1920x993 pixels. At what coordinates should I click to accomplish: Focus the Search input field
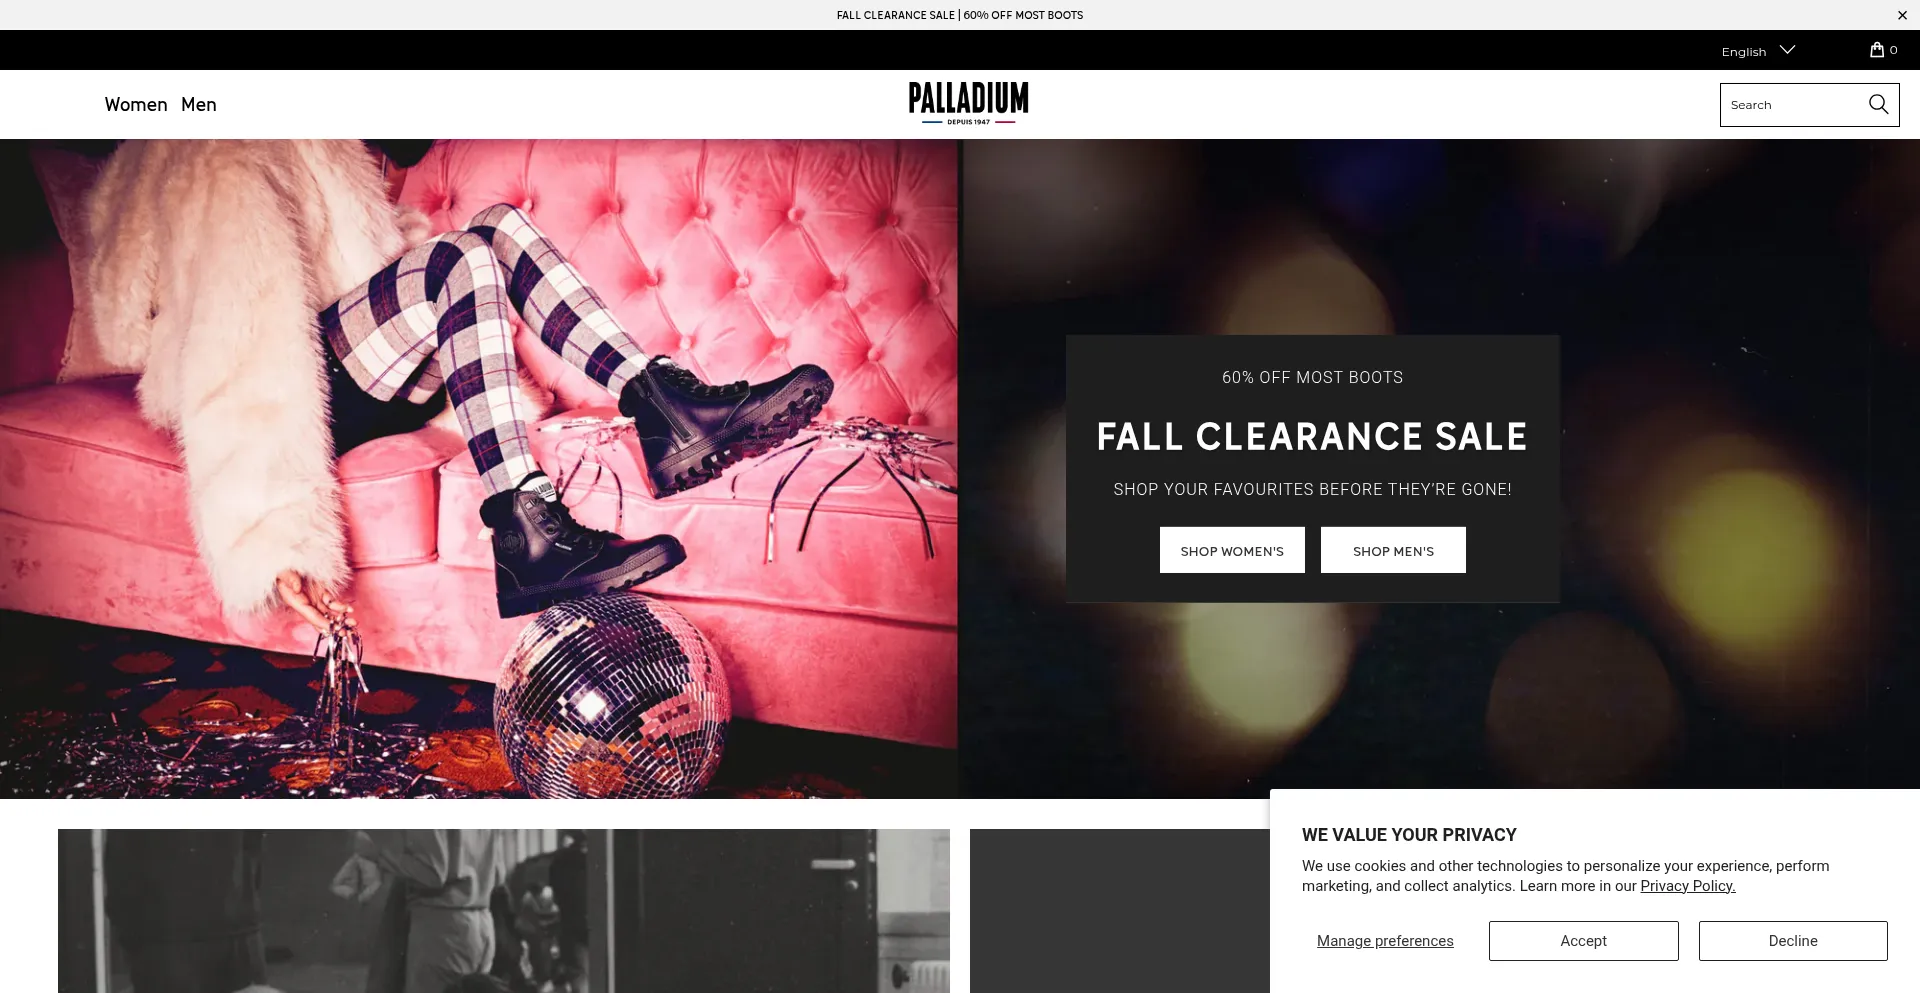tap(1795, 104)
